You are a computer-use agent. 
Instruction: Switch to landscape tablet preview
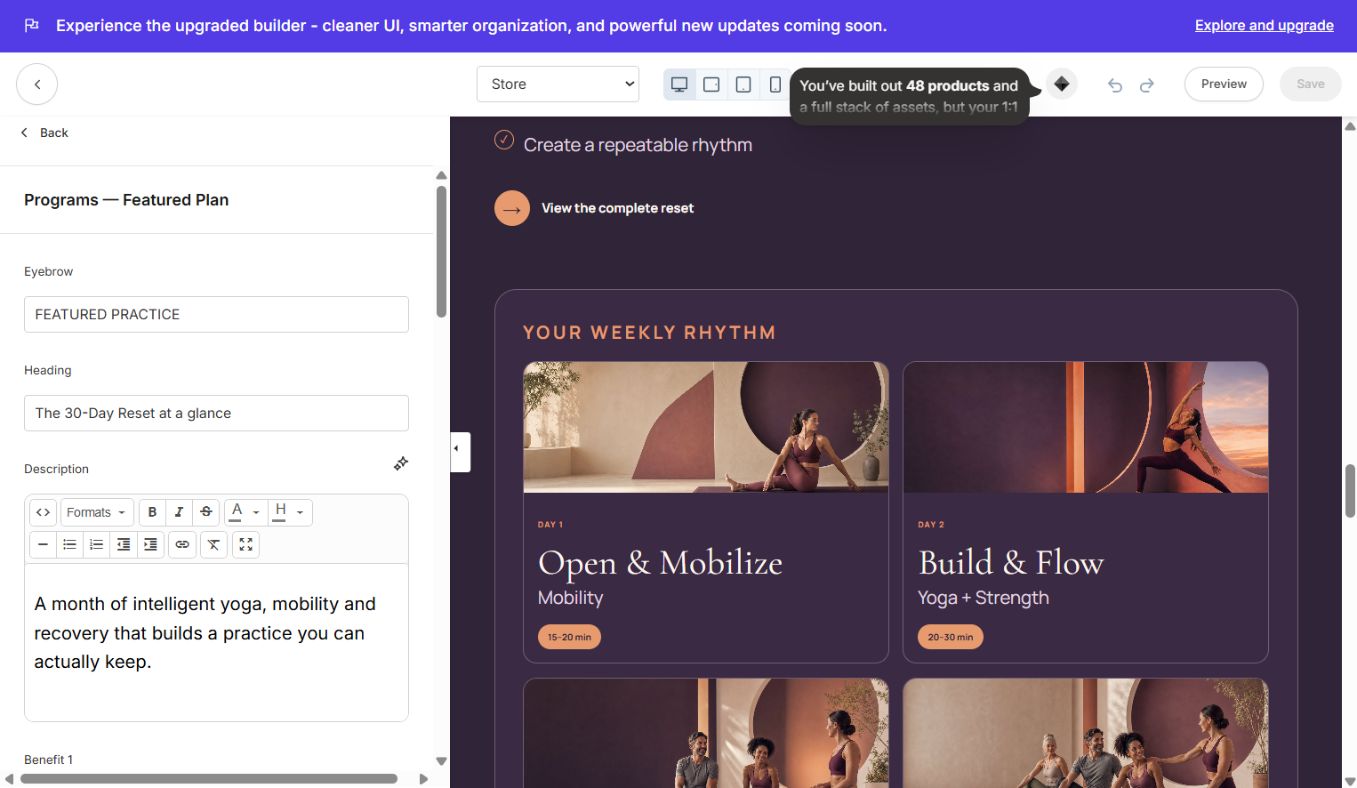pyautogui.click(x=712, y=84)
